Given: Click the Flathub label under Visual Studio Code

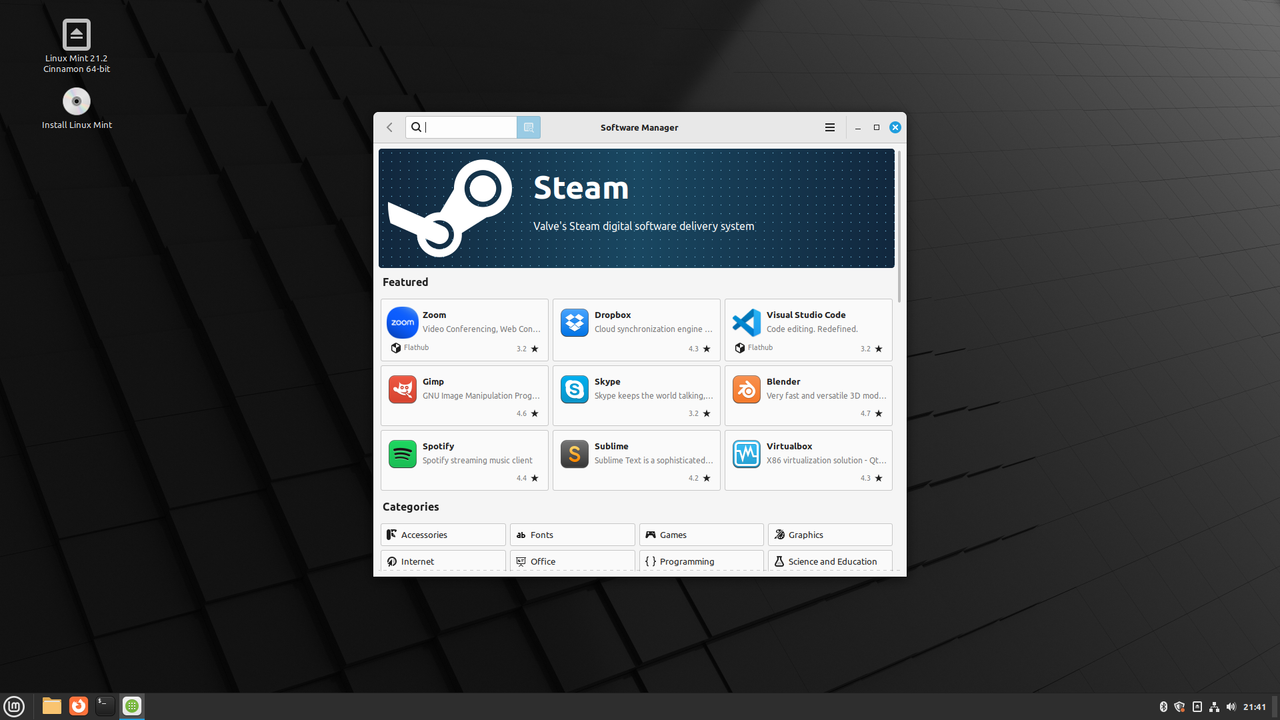Looking at the screenshot, I should (760, 348).
